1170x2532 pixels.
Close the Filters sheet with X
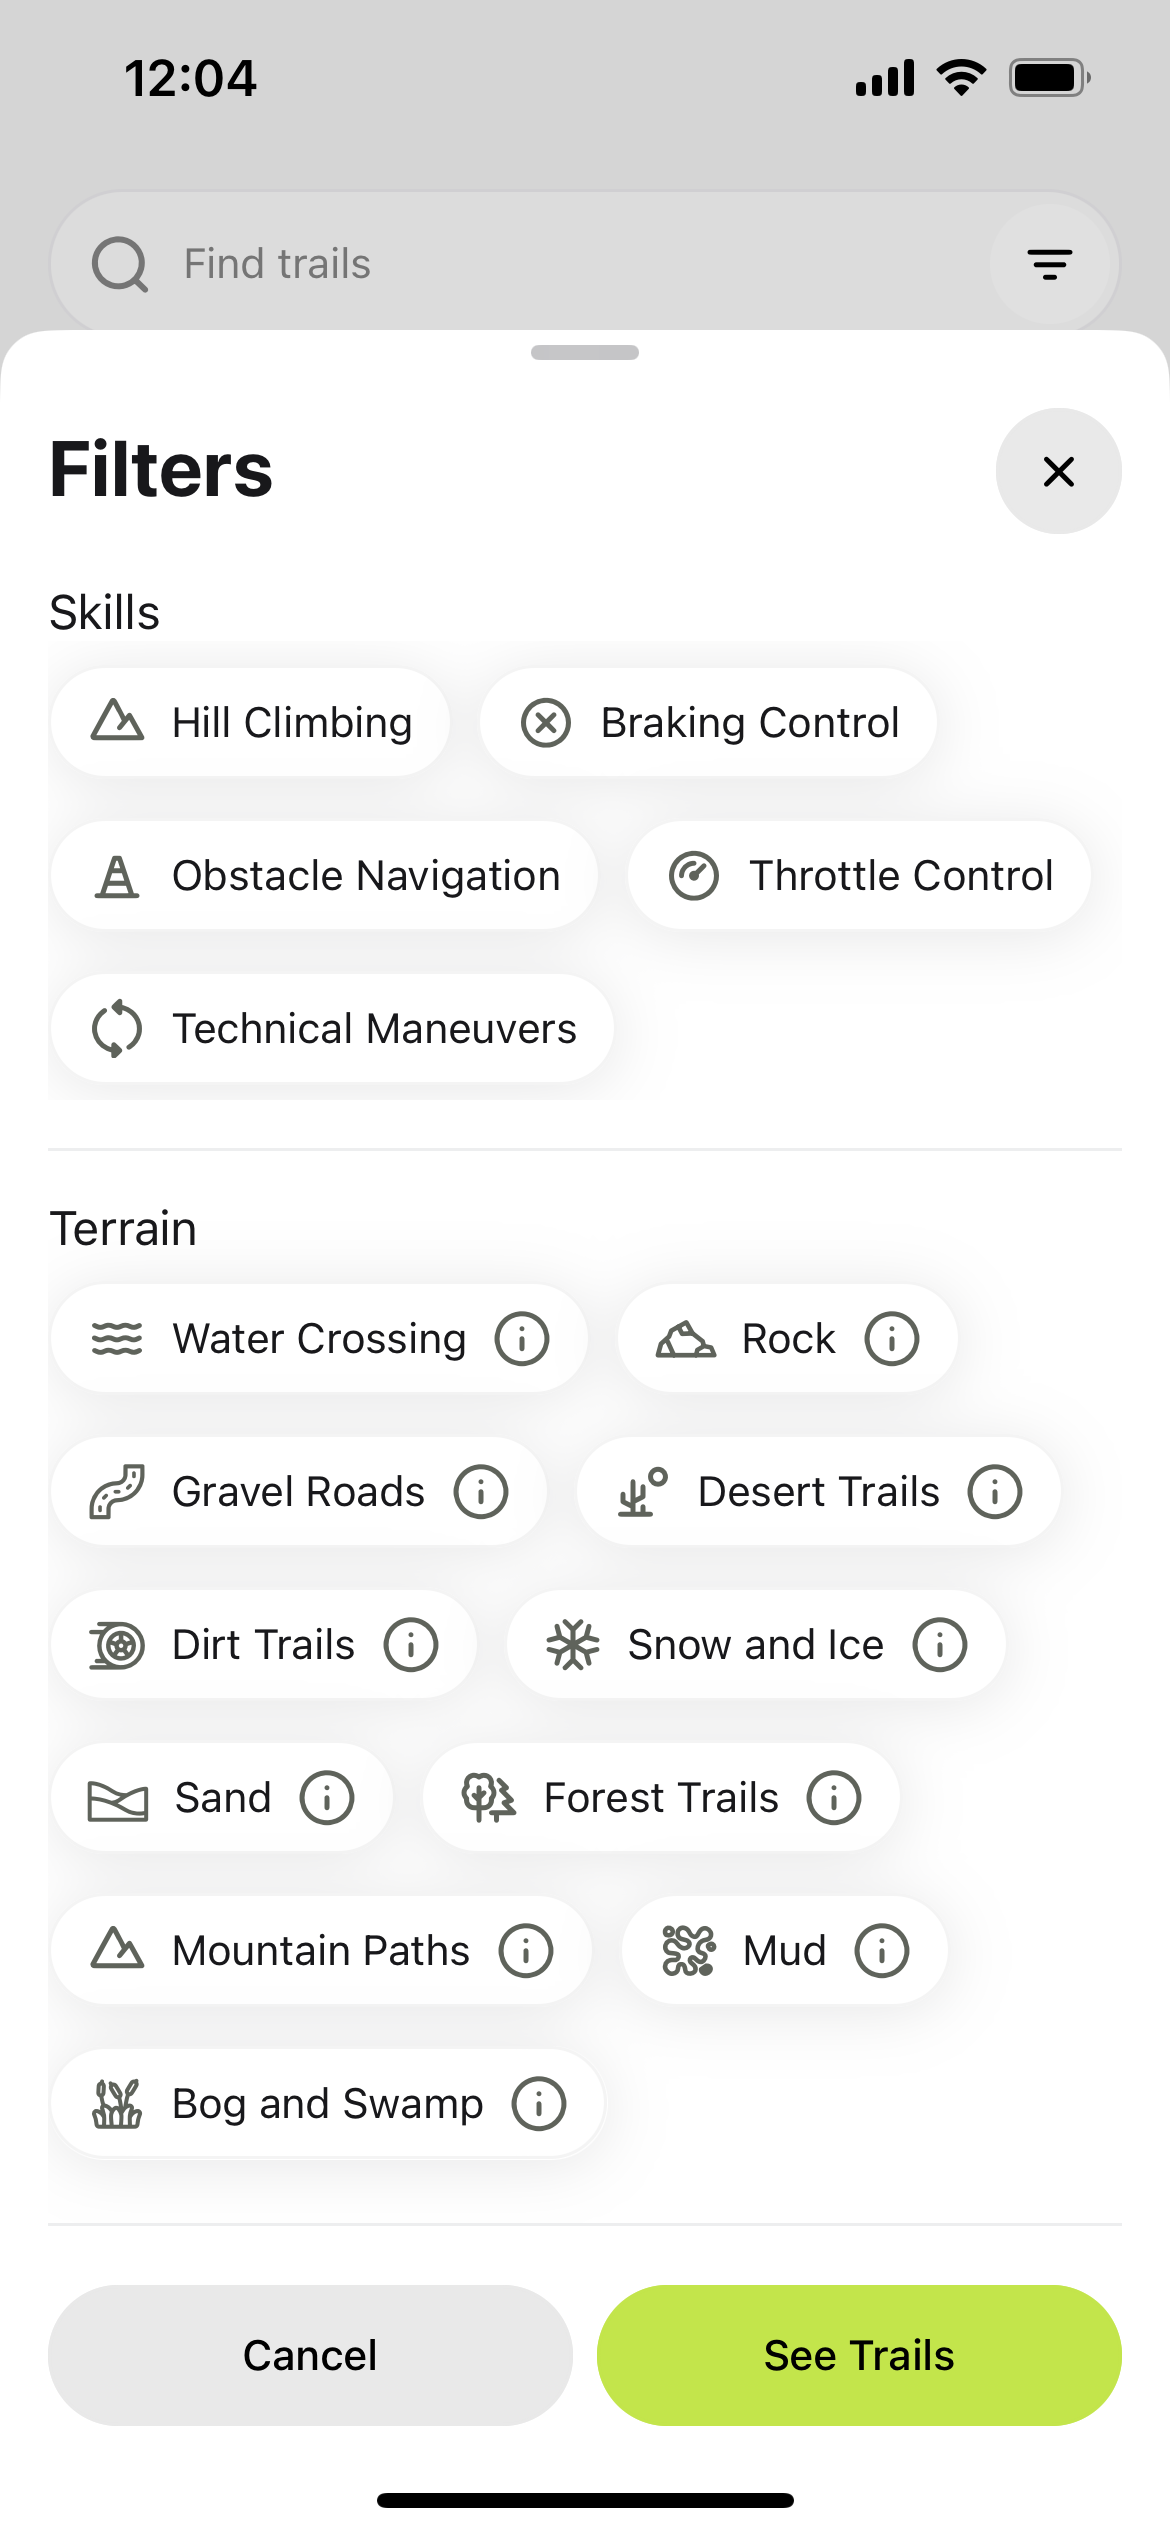(x=1059, y=471)
